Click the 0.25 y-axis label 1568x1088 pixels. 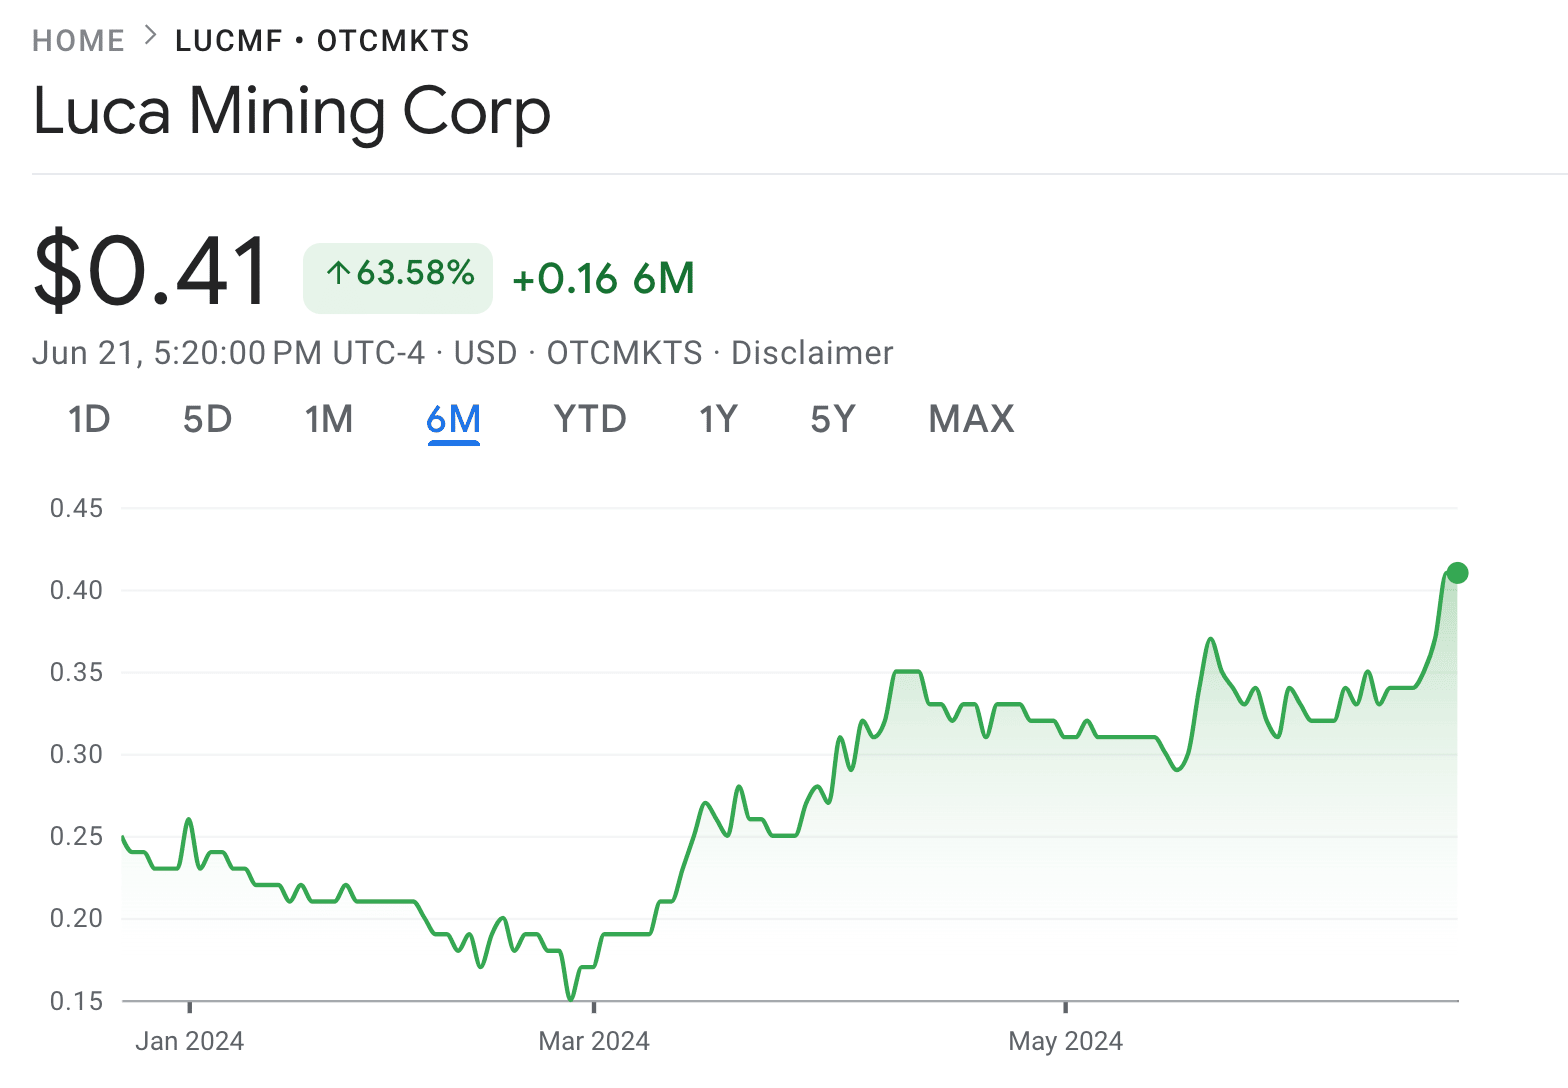click(x=77, y=836)
